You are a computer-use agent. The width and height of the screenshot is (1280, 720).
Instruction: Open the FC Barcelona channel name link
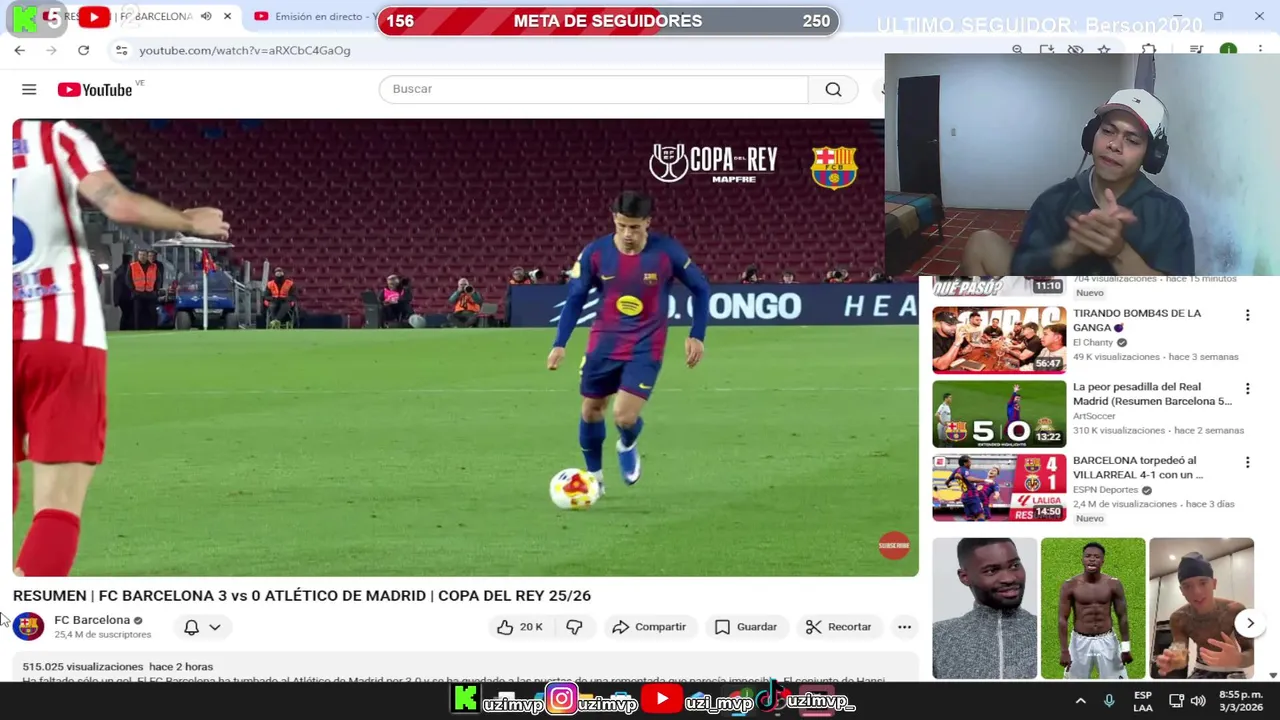click(x=92, y=620)
